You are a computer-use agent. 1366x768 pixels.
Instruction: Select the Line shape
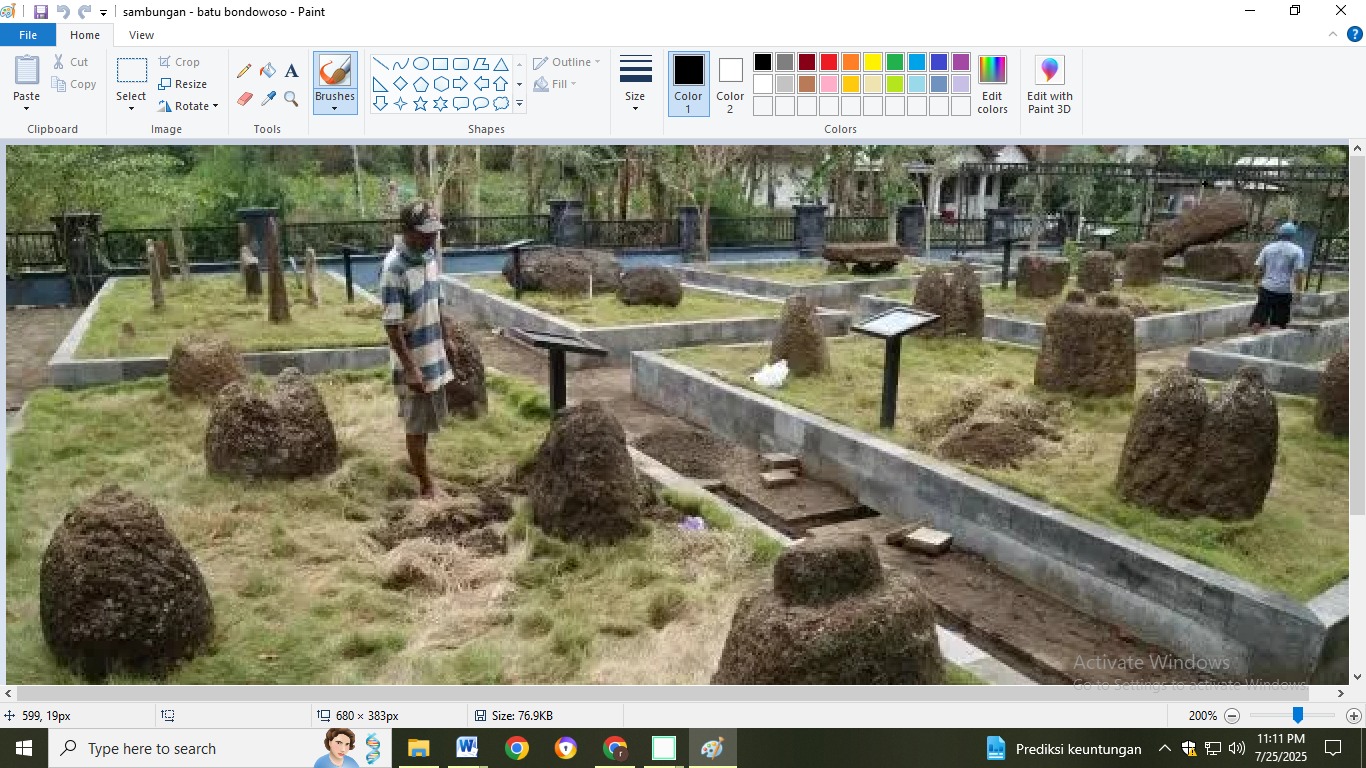[x=381, y=64]
